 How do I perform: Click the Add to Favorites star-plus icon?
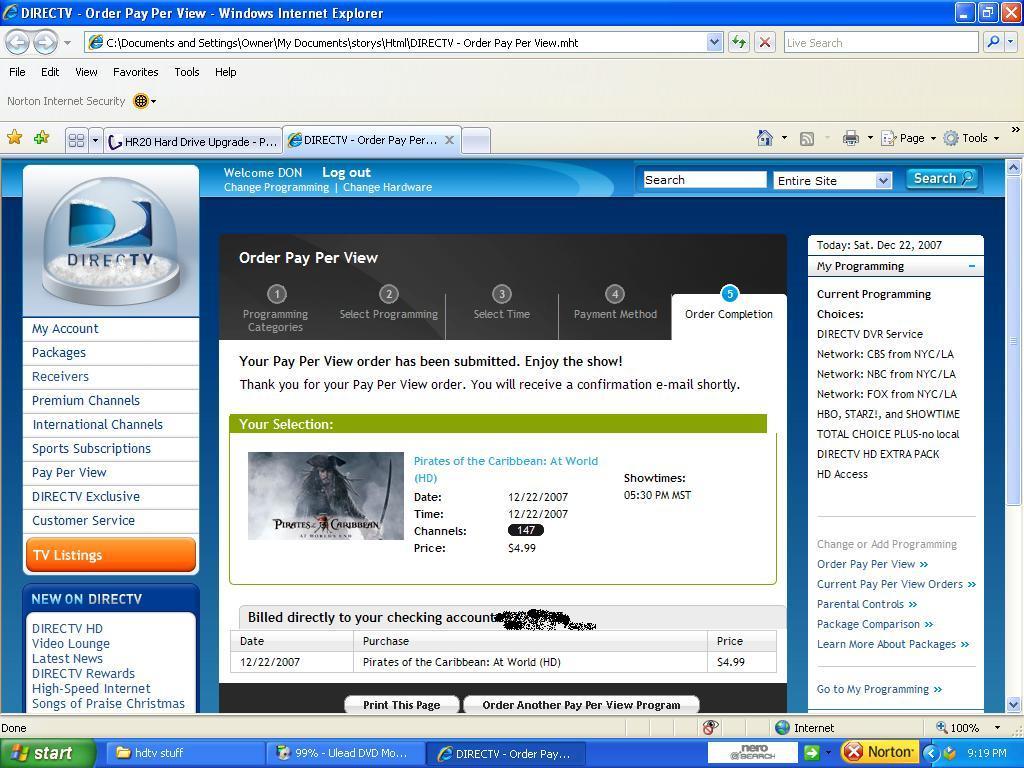(42, 138)
